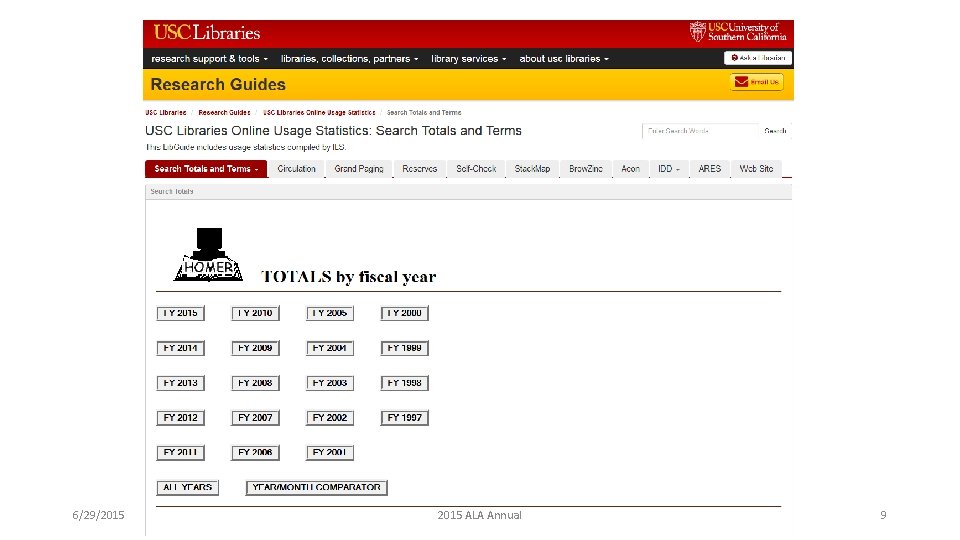The image size is (960, 540).
Task: Open FY 2014 totals
Action: point(180,348)
